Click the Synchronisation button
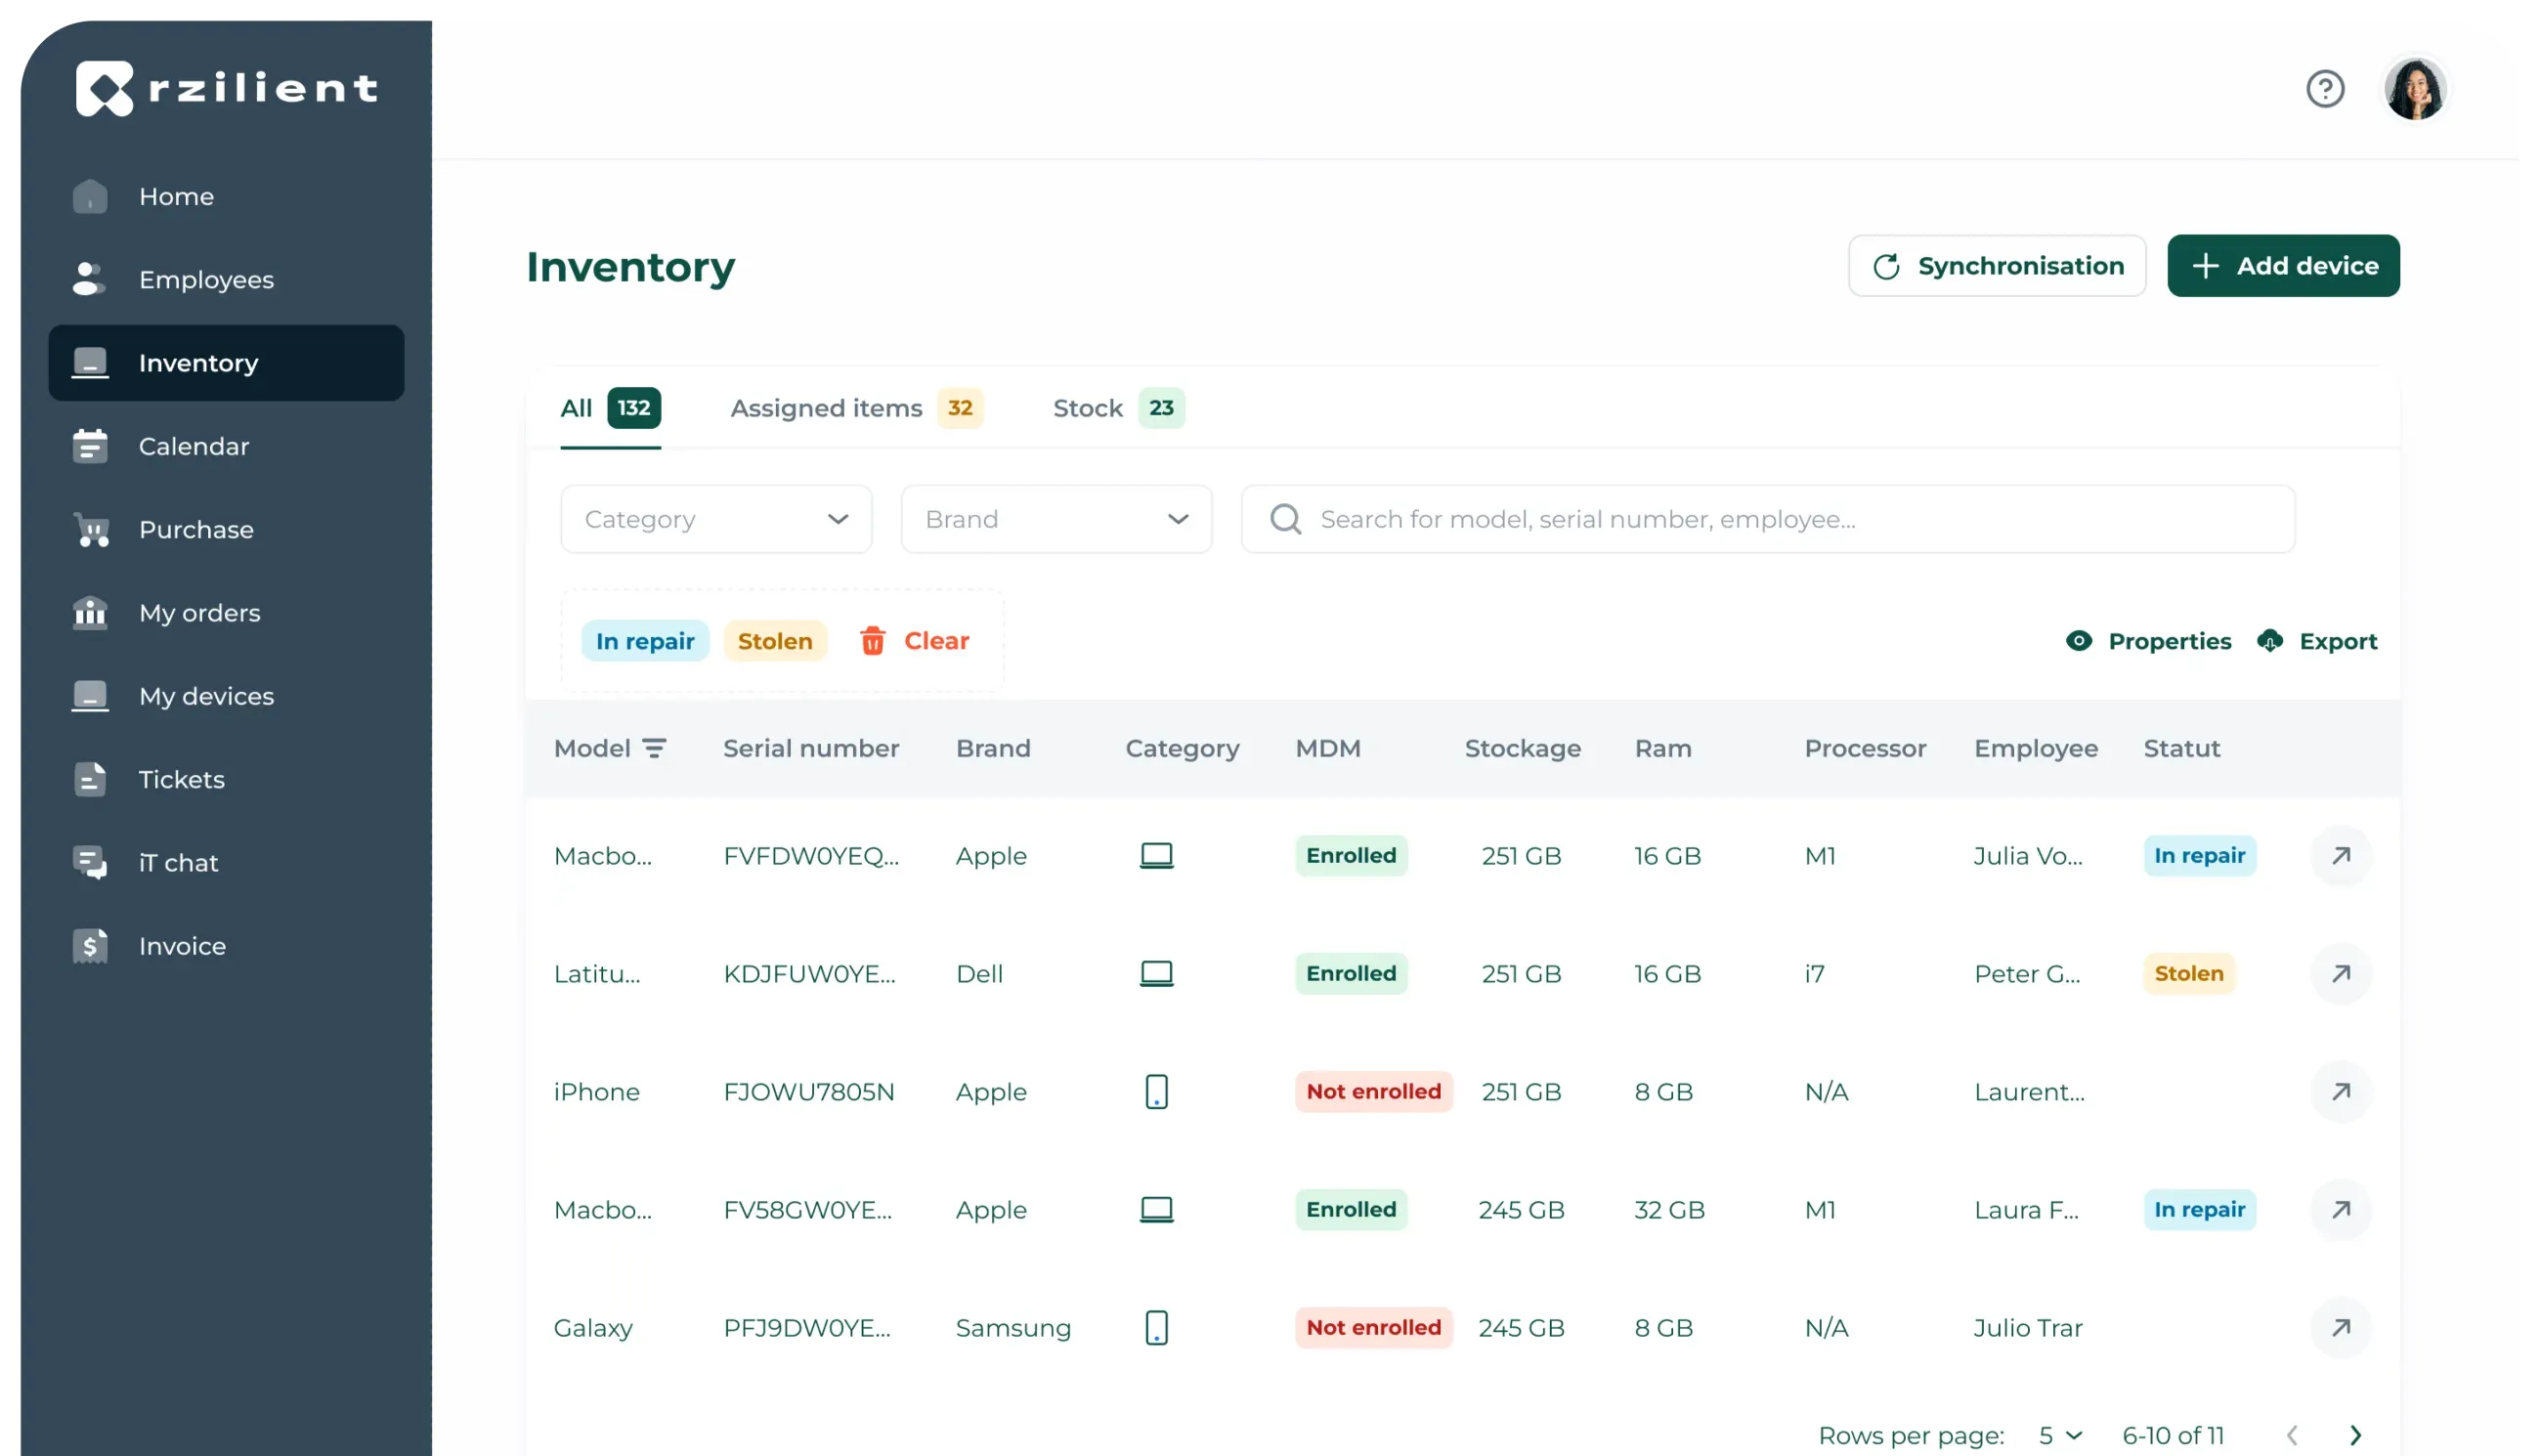This screenshot has width=2541, height=1456. [x=1997, y=266]
